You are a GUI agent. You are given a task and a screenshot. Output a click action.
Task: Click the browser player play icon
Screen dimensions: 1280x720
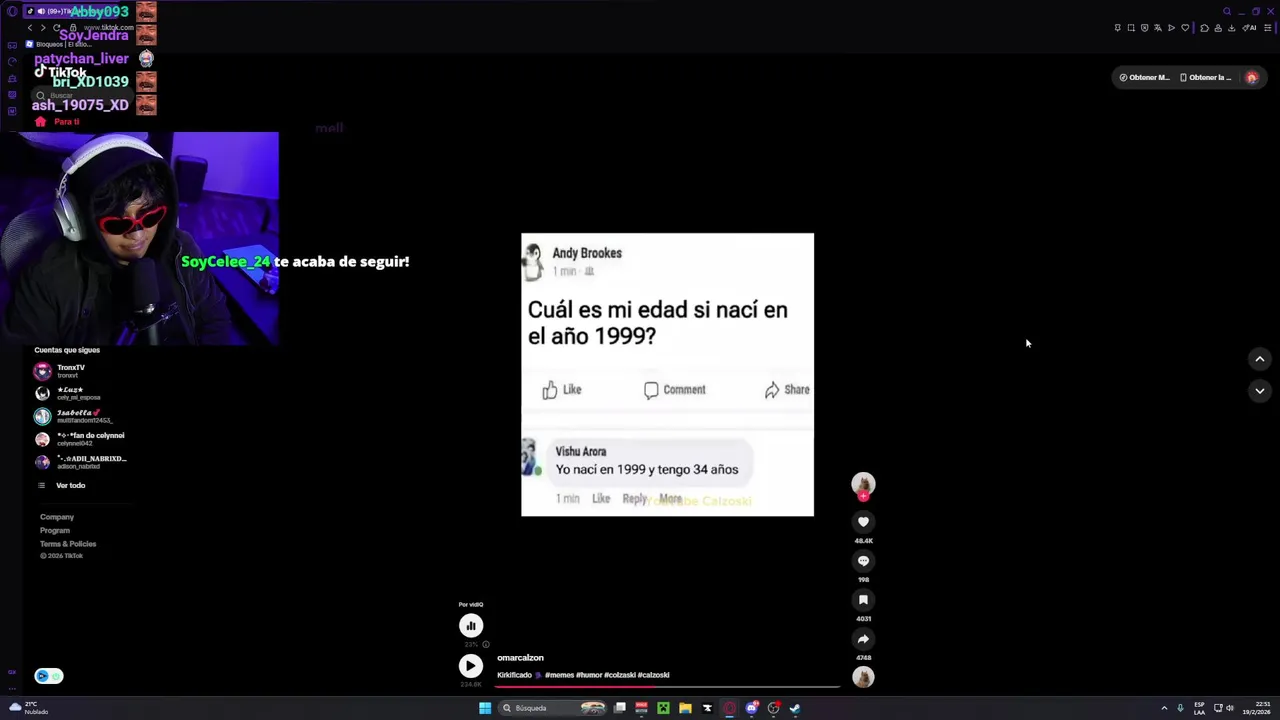pyautogui.click(x=1171, y=28)
